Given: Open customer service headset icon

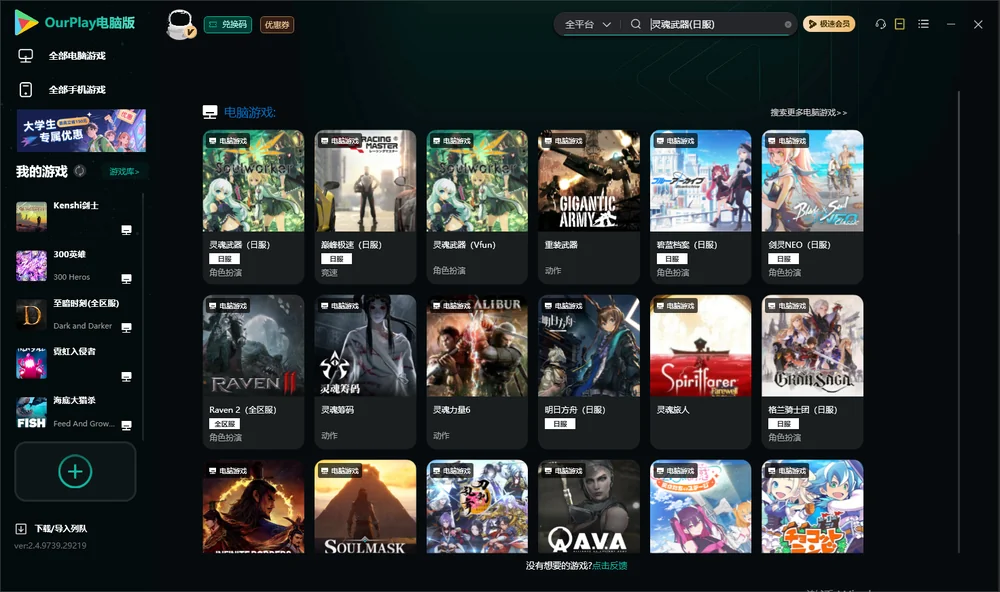Looking at the screenshot, I should pos(881,24).
